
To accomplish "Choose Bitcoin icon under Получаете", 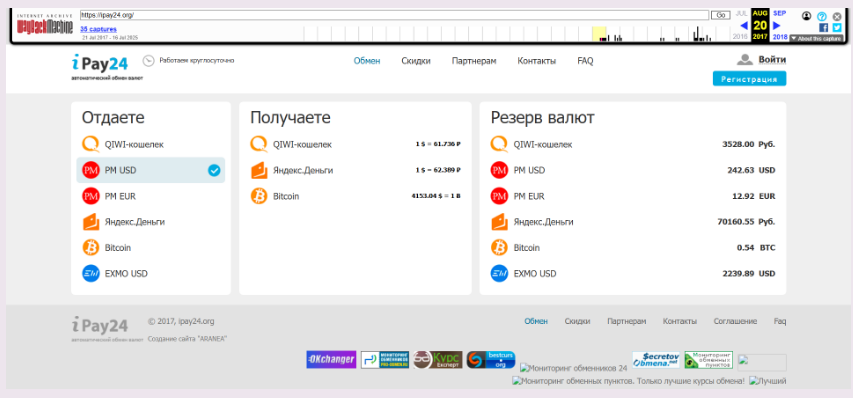I will [259, 196].
